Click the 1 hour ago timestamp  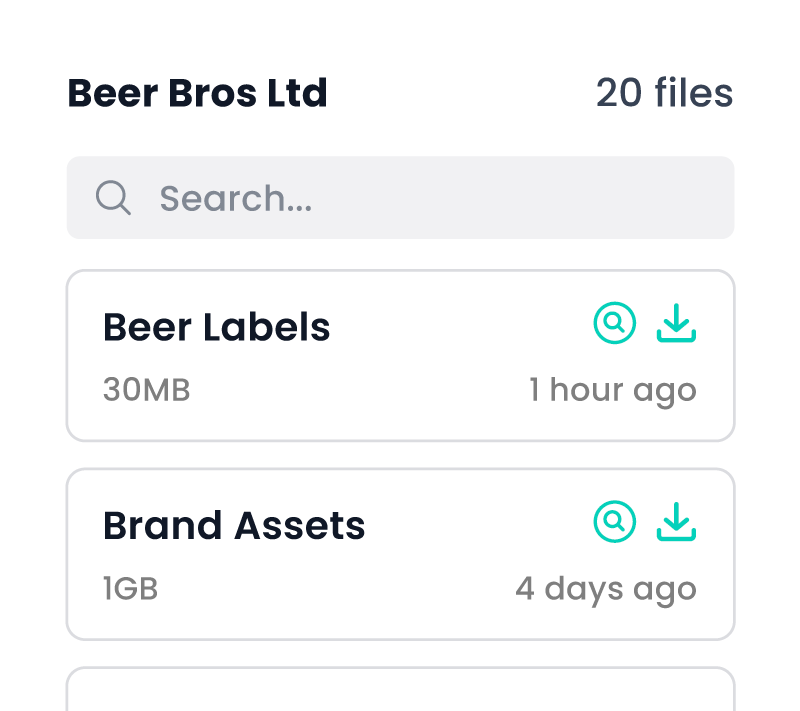click(613, 389)
